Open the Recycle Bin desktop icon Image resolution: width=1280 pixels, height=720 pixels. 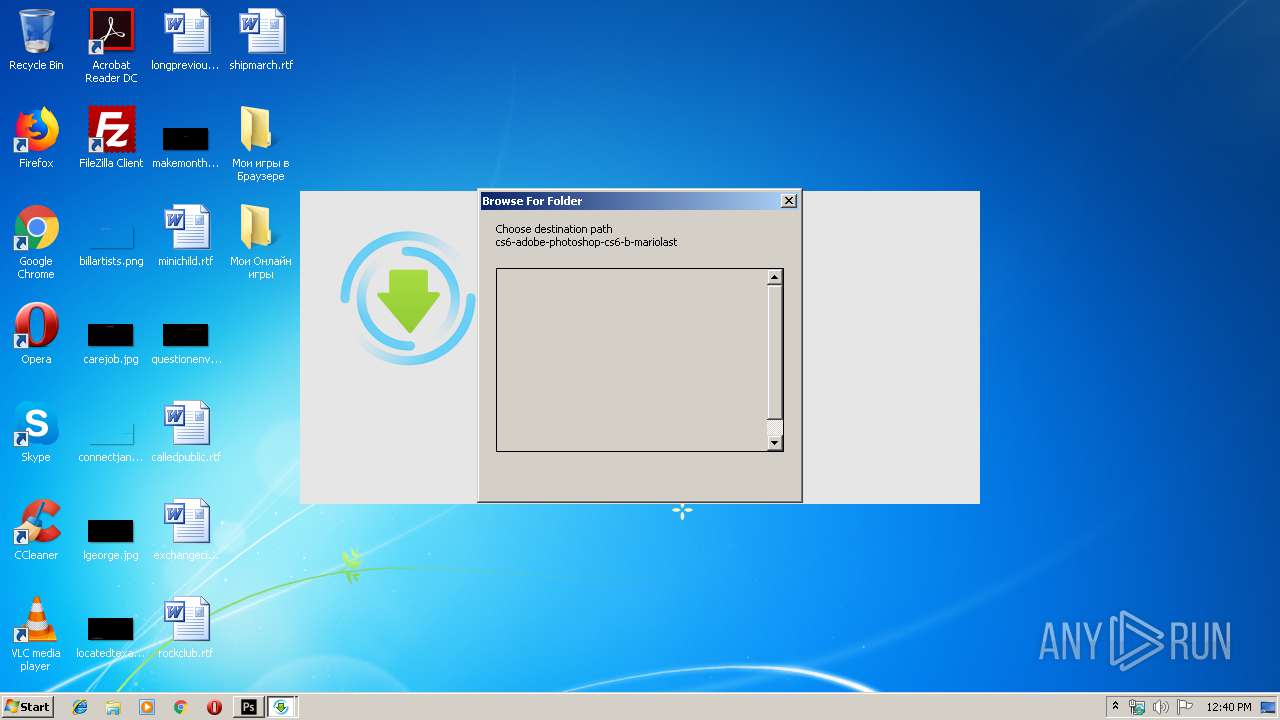pos(36,40)
